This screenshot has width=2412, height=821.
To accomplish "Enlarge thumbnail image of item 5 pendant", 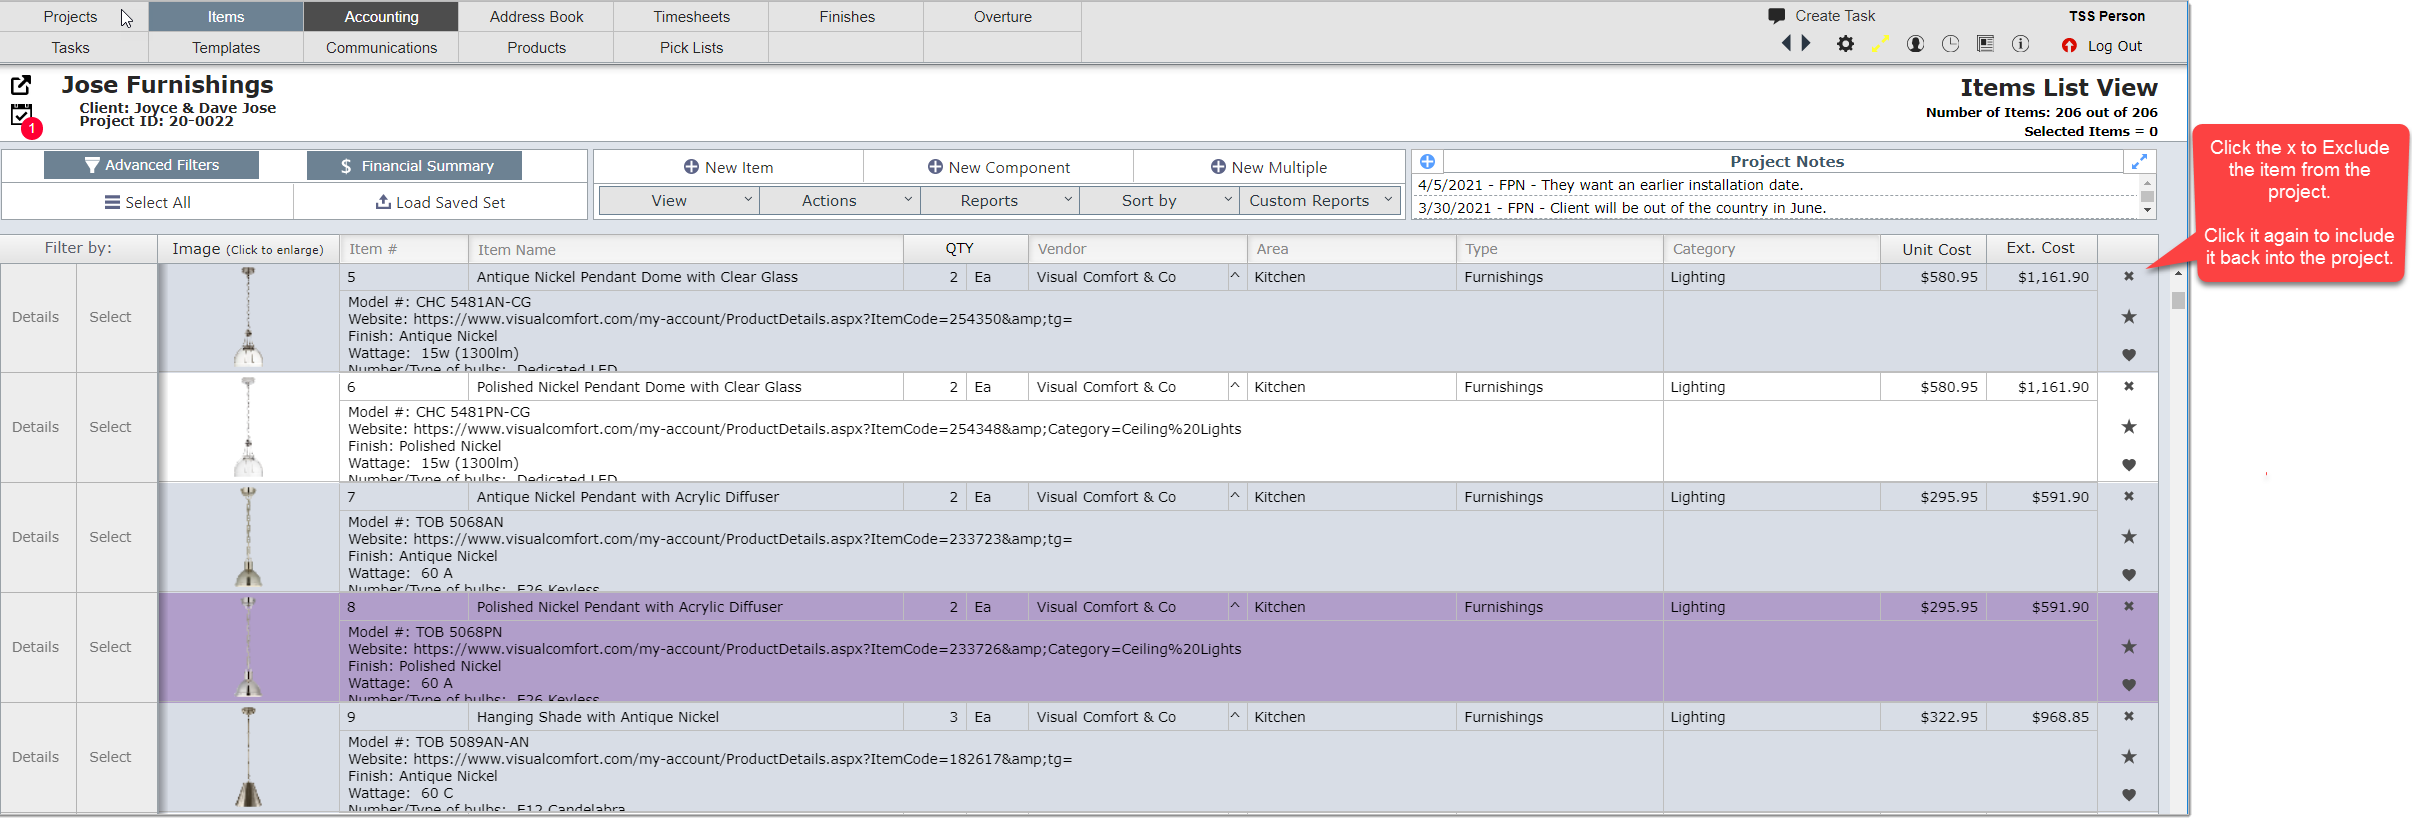I will 248,317.
